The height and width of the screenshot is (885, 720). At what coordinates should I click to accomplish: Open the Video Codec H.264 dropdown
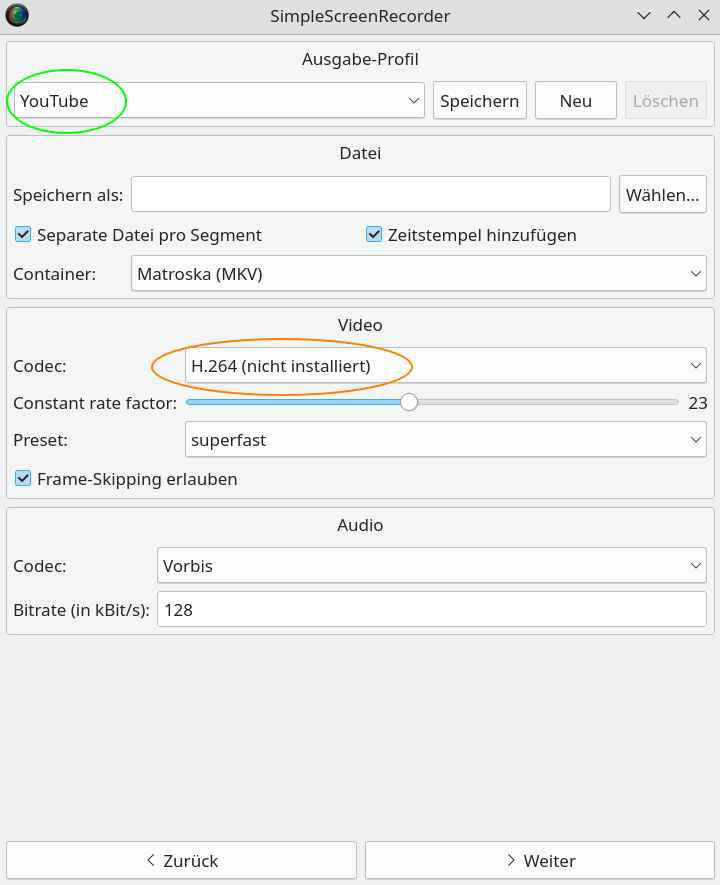click(446, 366)
